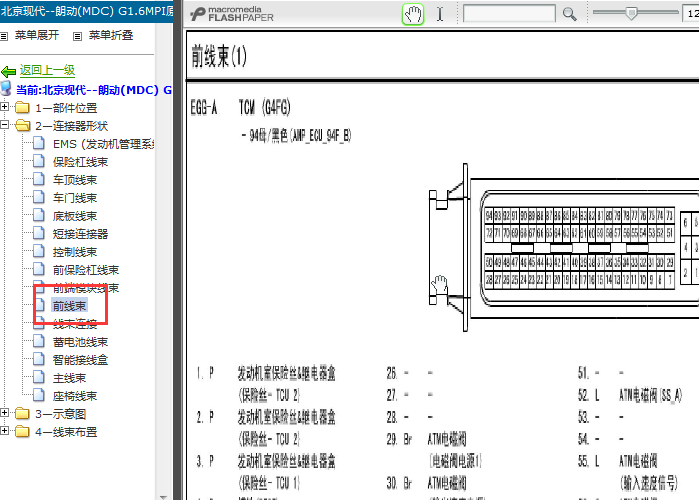The height and width of the screenshot is (500, 699).
Task: Click the page icon beside 主线束
Action: coord(39,377)
